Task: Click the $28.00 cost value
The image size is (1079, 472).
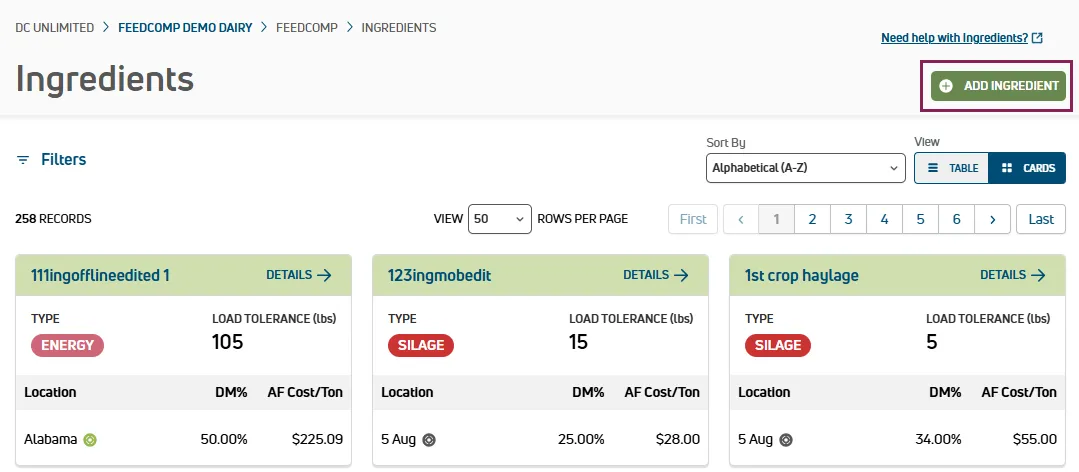Action: pos(678,439)
